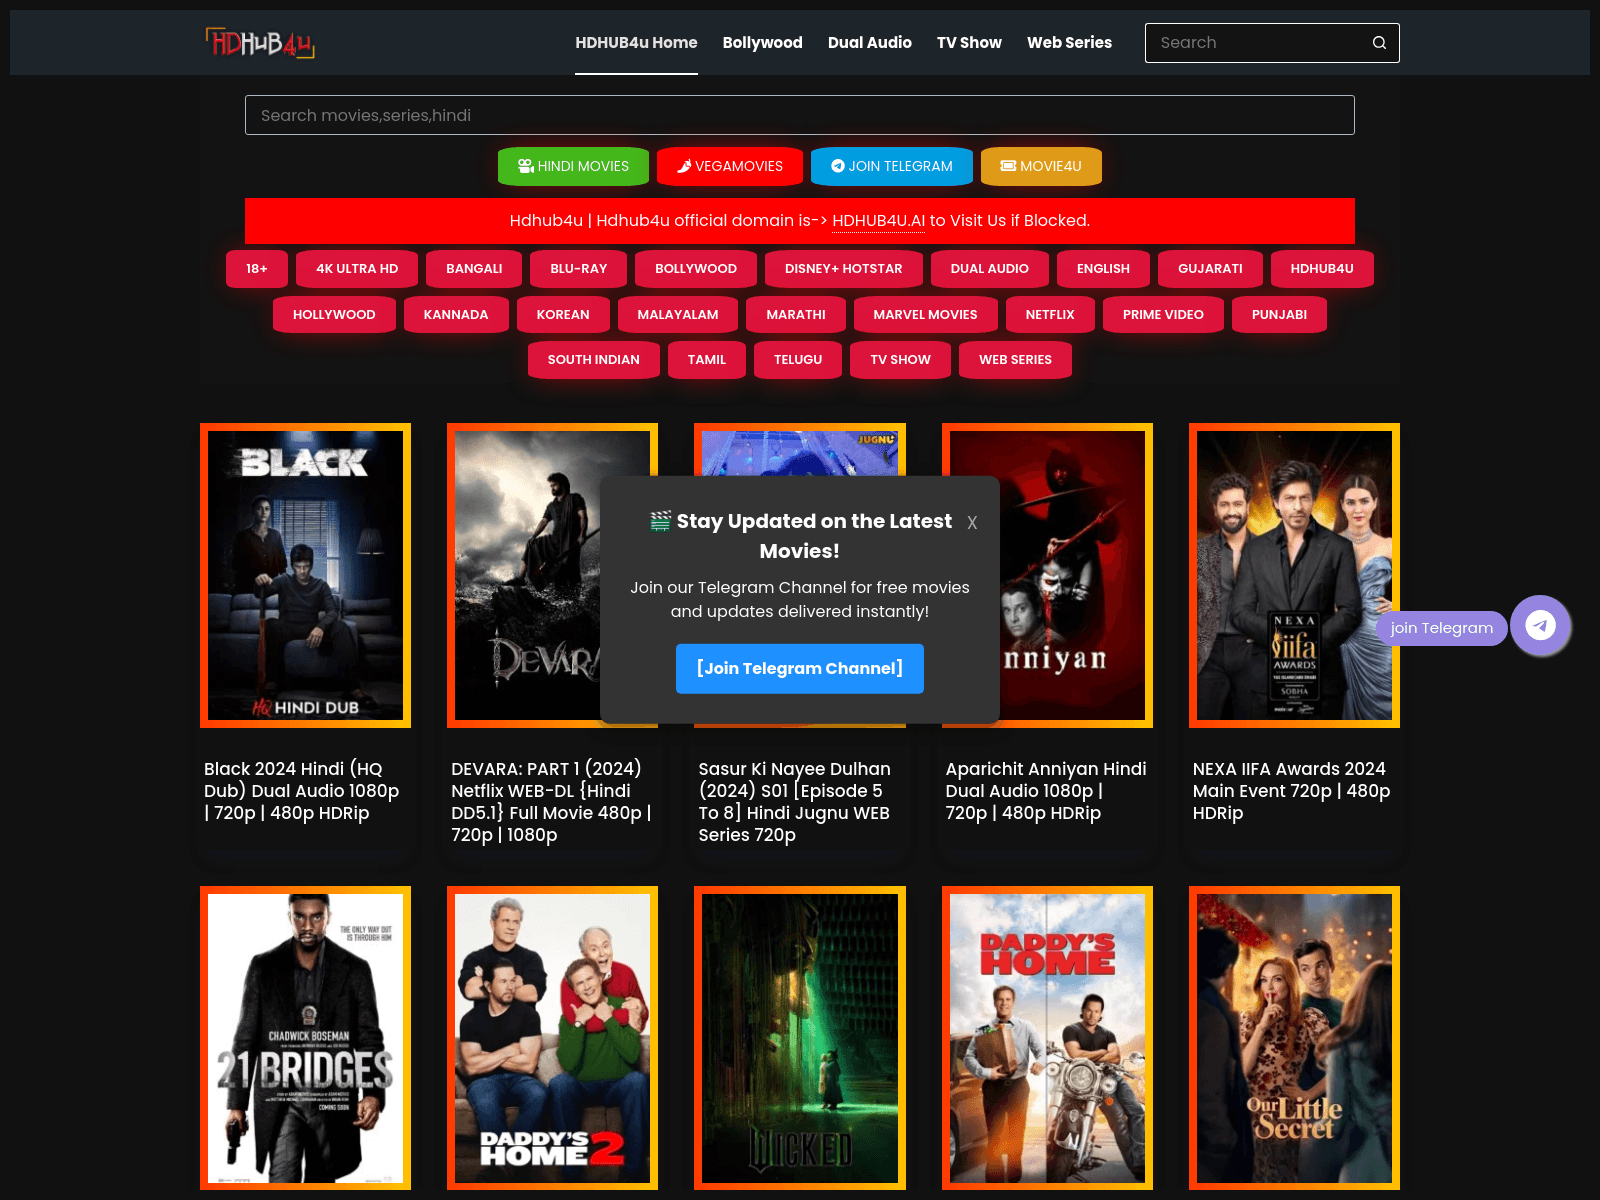Click the search magnifier icon in header
Viewport: 1600px width, 1200px height.
pos(1379,43)
